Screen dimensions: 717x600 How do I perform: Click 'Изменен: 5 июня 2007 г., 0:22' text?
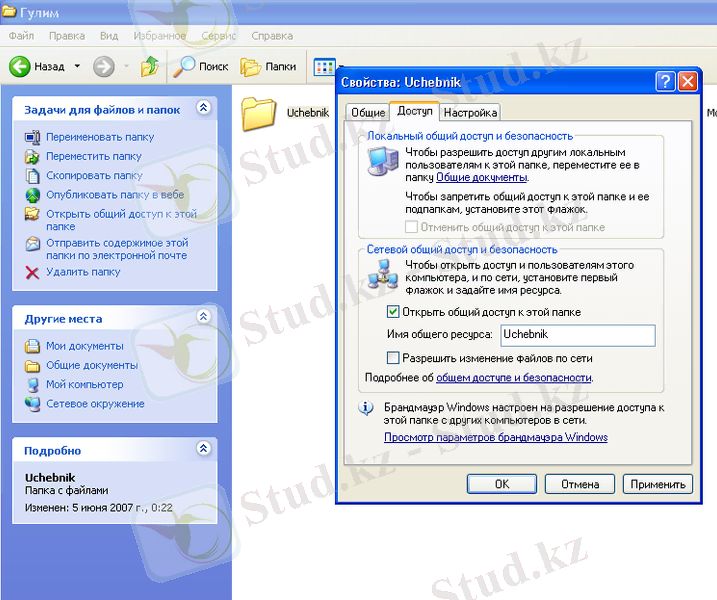[x=98, y=508]
